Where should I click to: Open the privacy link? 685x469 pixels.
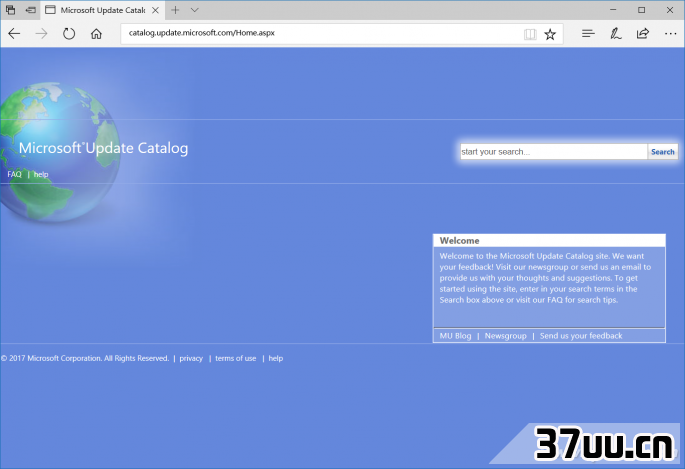[191, 358]
